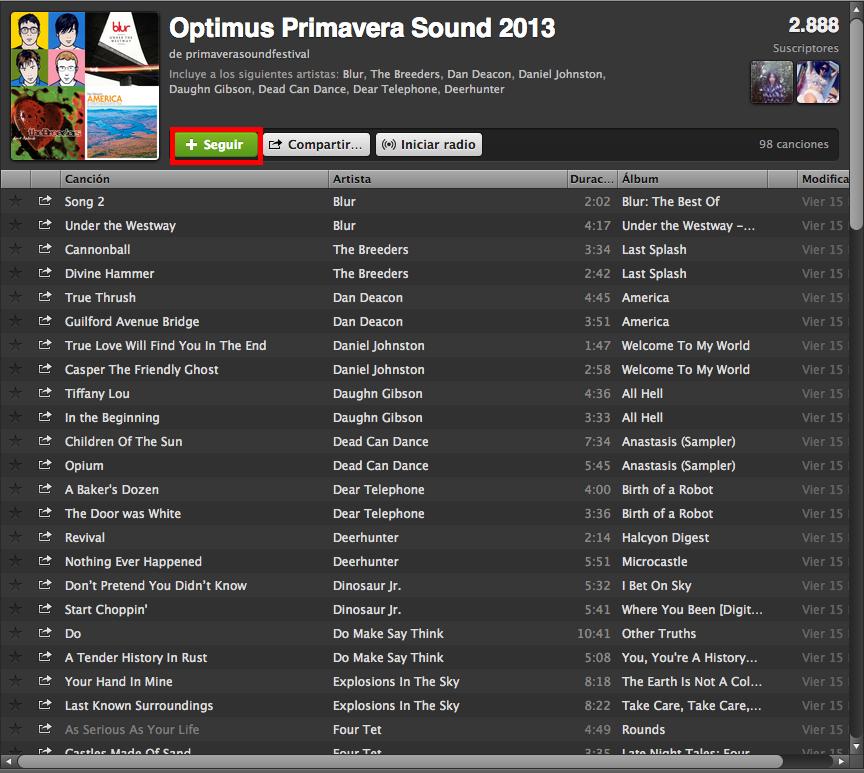Click share icon next to 'Under the Westway'
Image resolution: width=864 pixels, height=773 pixels.
pos(45,225)
